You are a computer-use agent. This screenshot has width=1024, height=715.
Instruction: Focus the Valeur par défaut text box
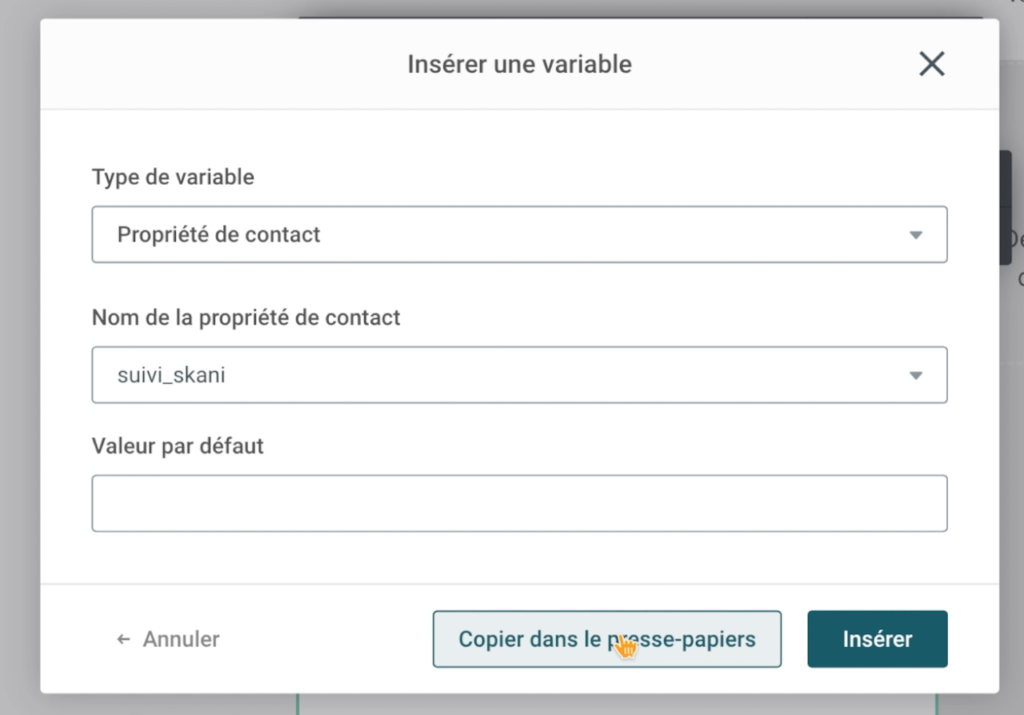tap(519, 503)
